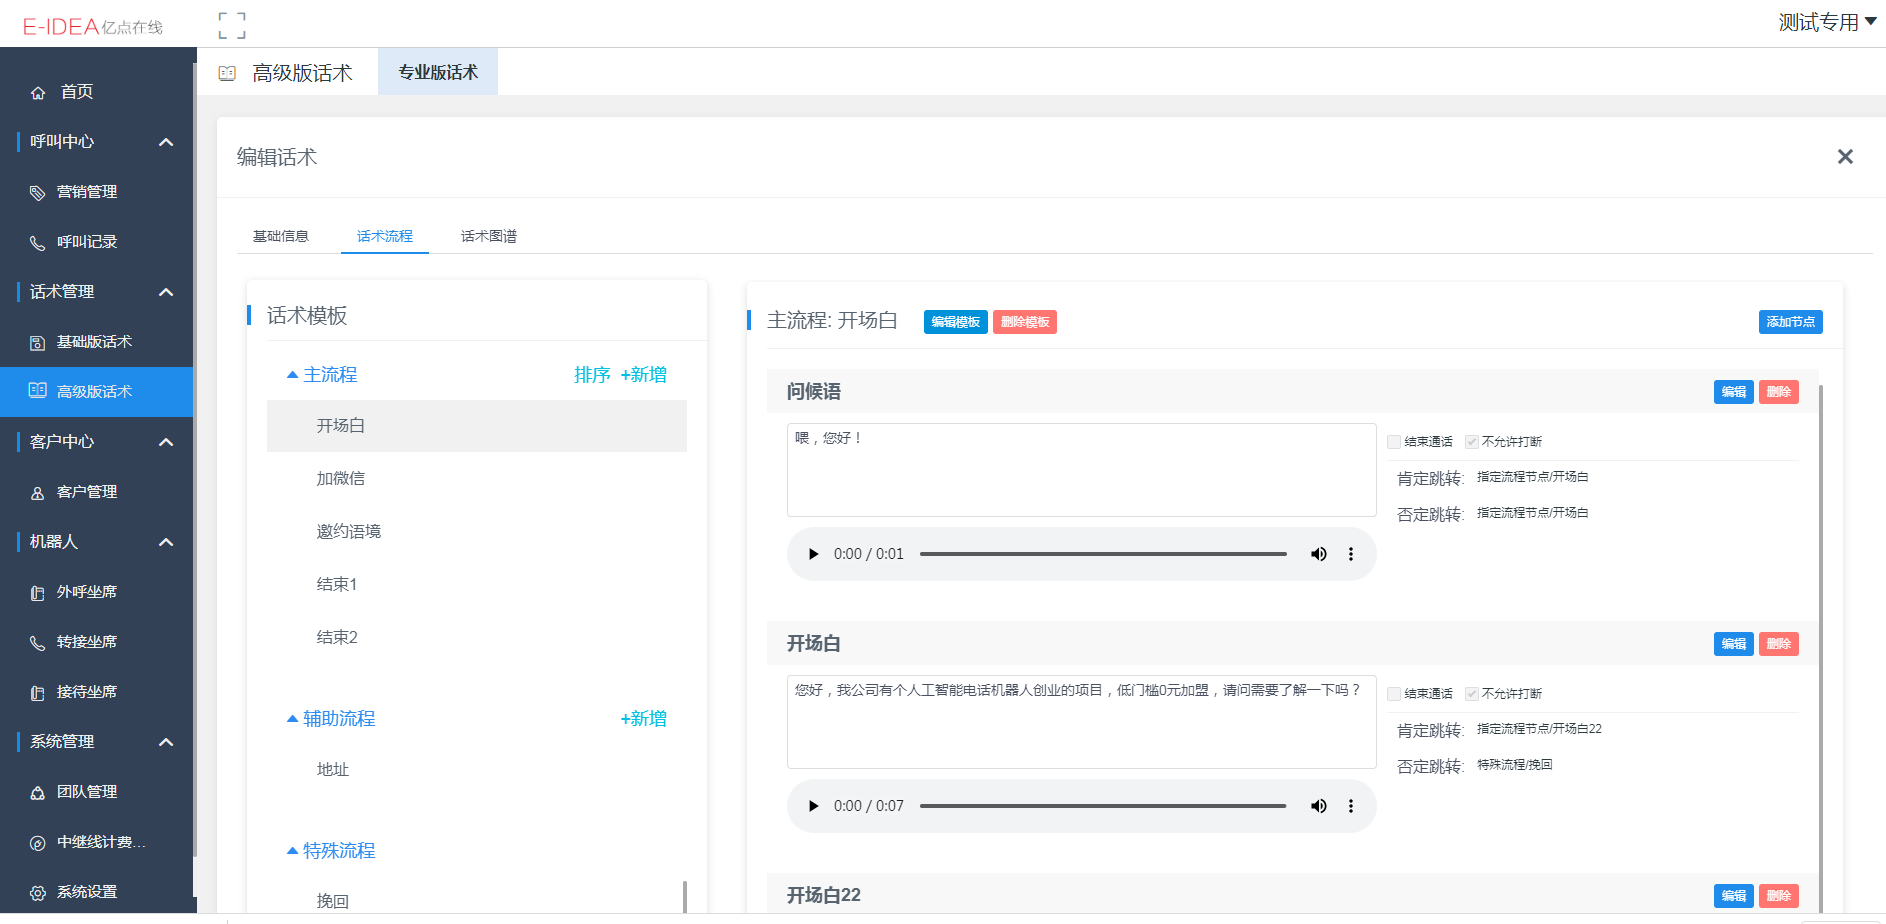Play the 问候语 audio clip

click(813, 554)
